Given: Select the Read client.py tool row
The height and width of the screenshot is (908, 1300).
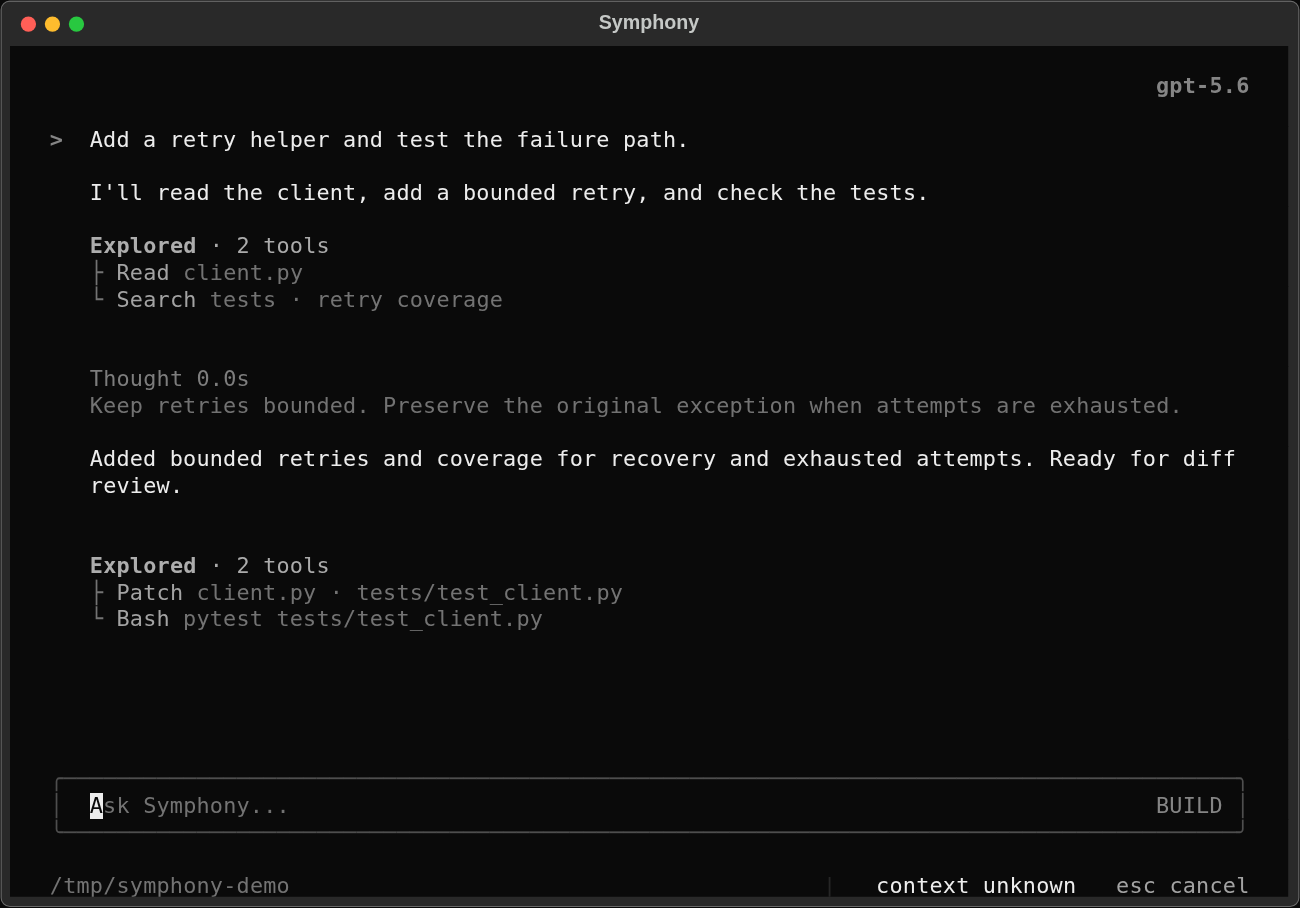Looking at the screenshot, I should coord(197,273).
